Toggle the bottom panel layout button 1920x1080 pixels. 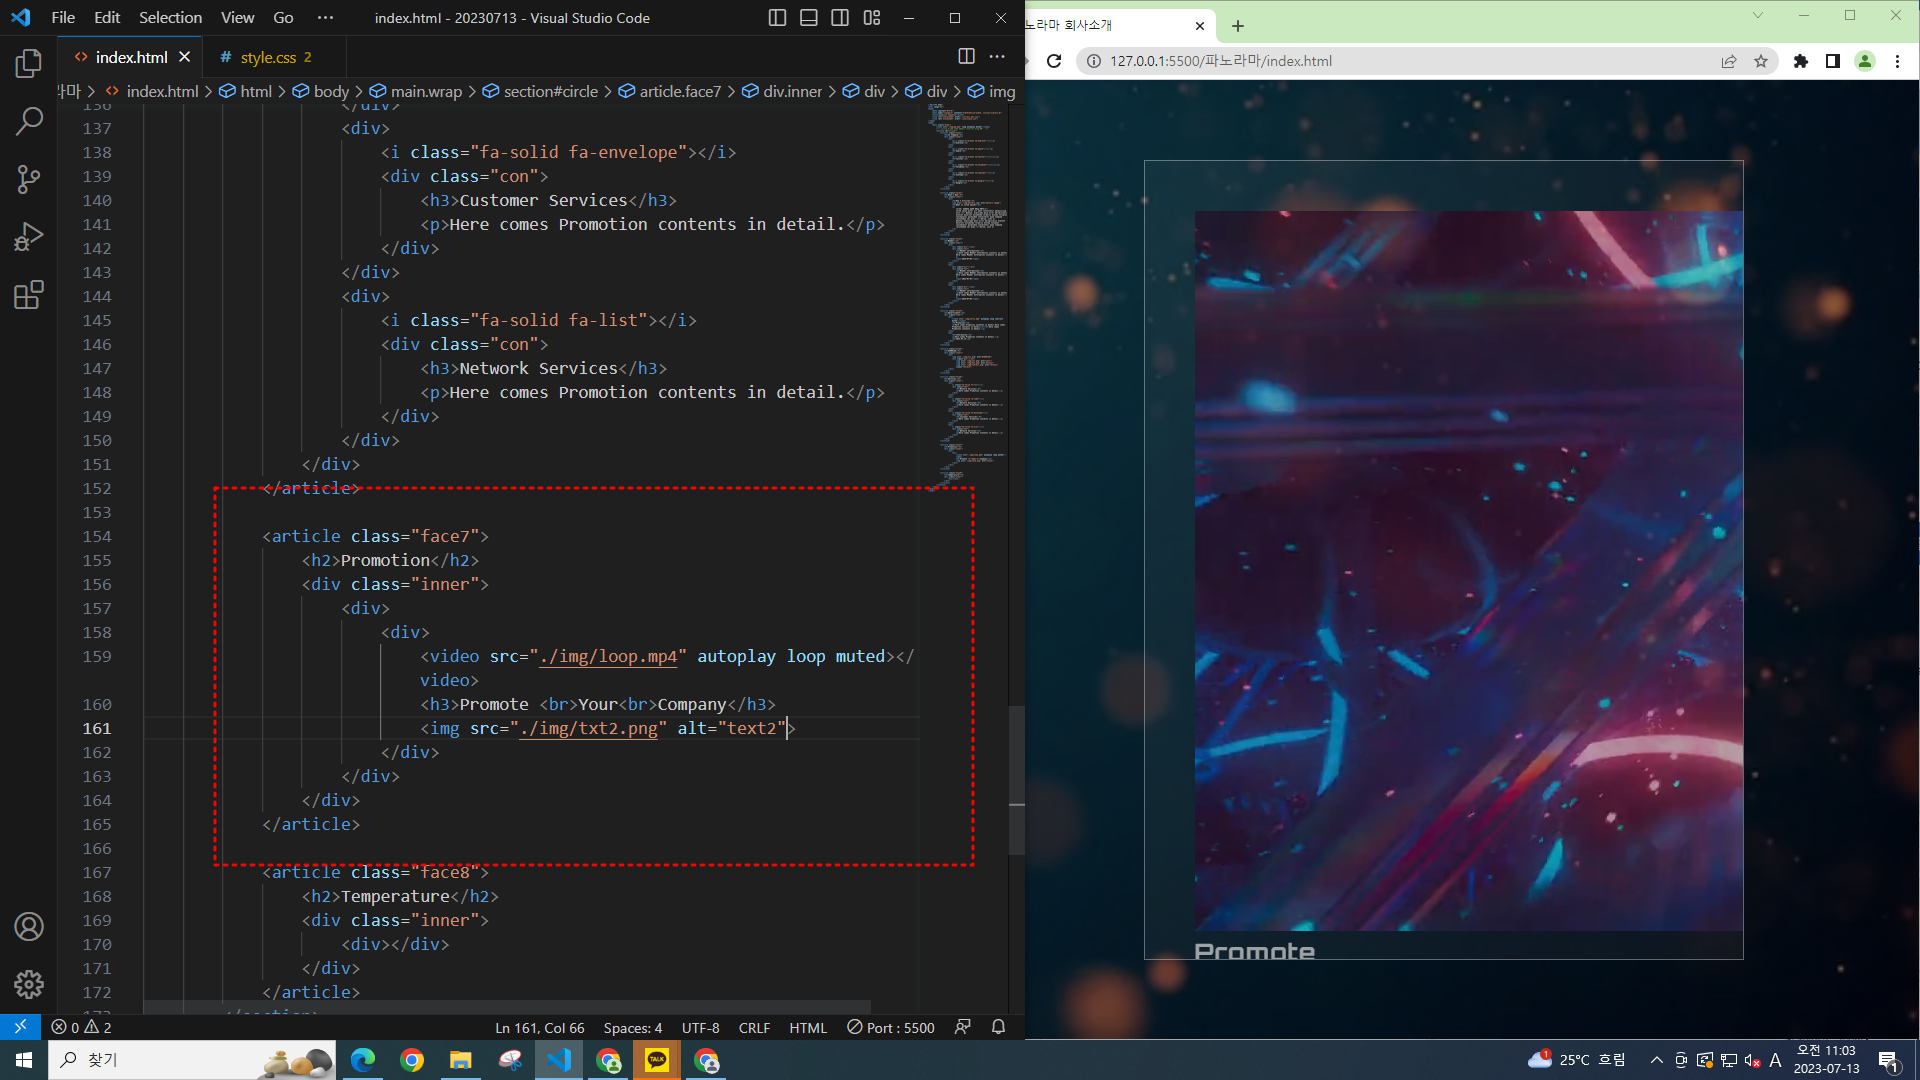tap(809, 18)
